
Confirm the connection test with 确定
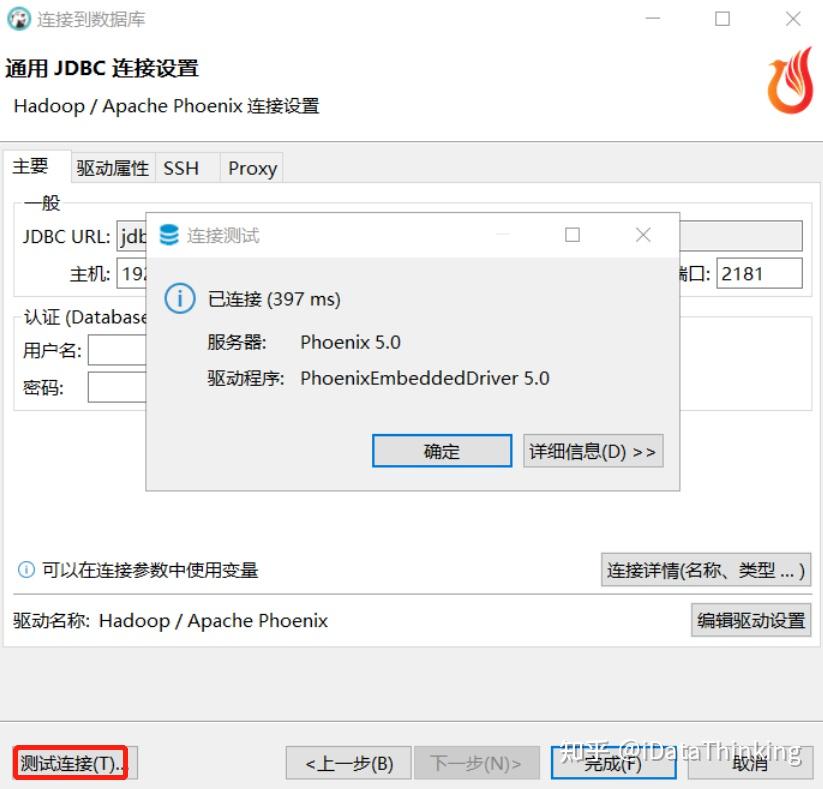click(x=442, y=451)
